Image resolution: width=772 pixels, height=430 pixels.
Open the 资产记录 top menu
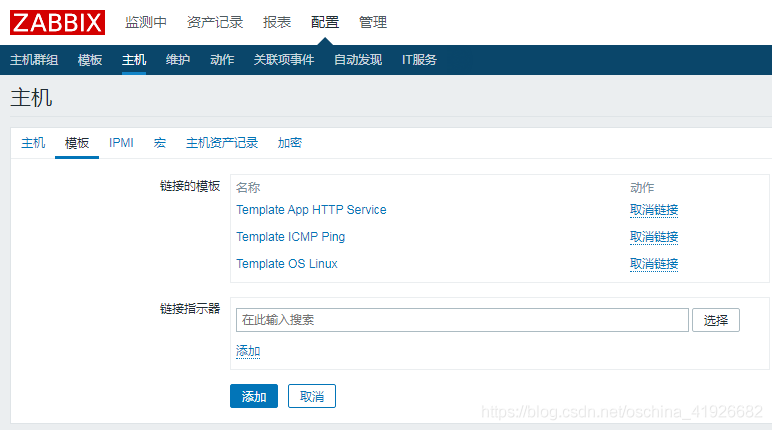(215, 22)
